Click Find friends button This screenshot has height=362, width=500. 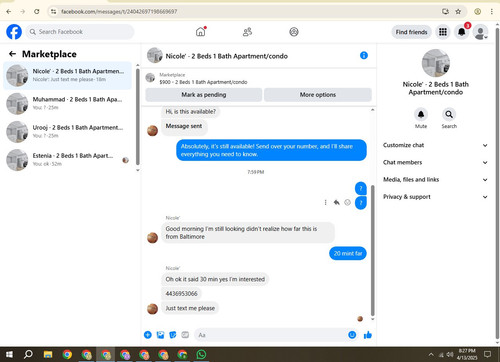411,32
